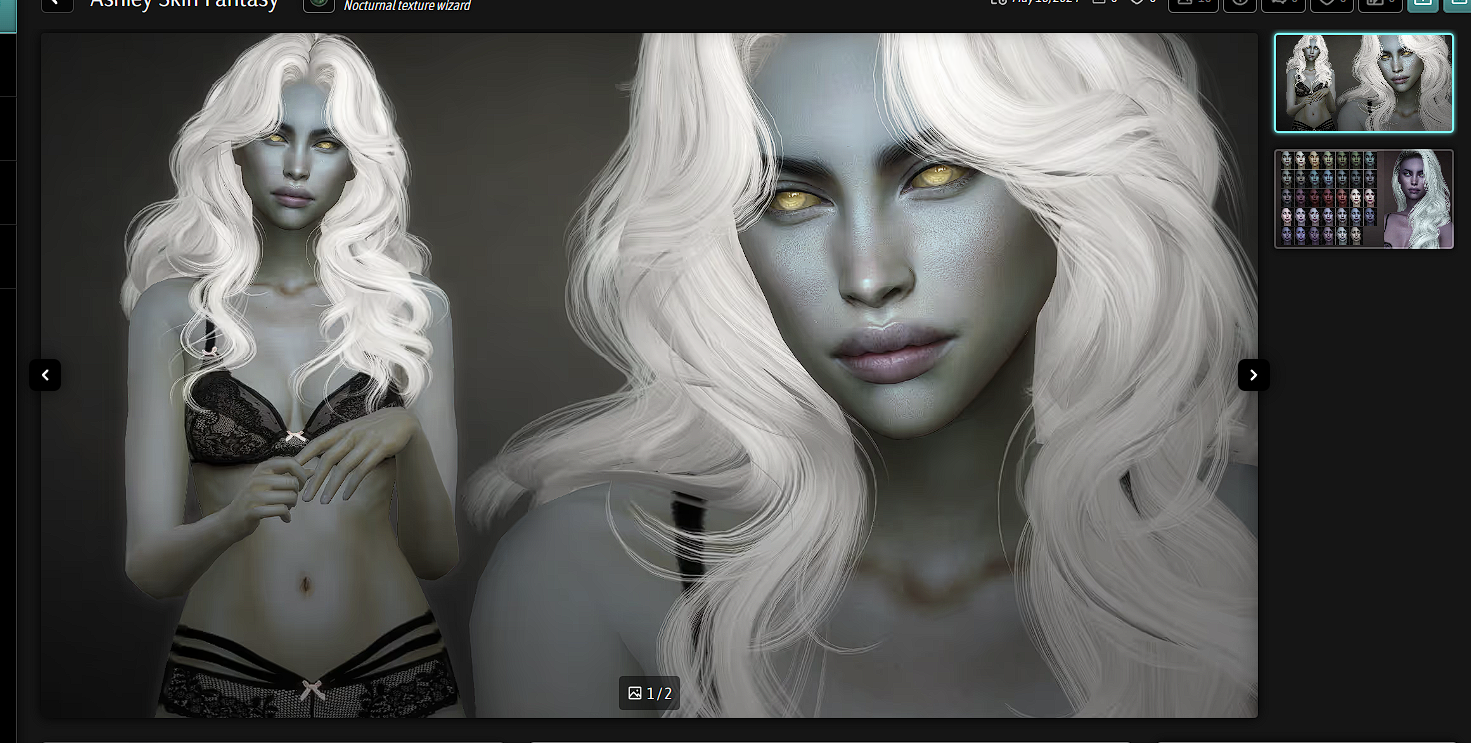The width and height of the screenshot is (1471, 743).
Task: Click the 1/2 image counter badge
Action: click(x=649, y=693)
